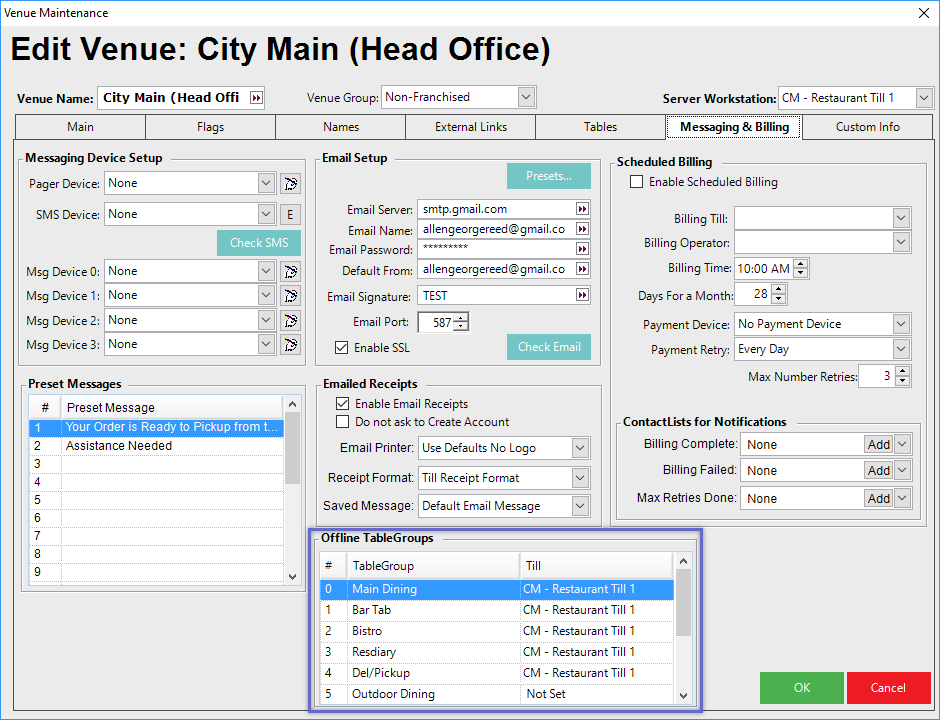Enable Scheduled Billing checkbox

(x=636, y=182)
